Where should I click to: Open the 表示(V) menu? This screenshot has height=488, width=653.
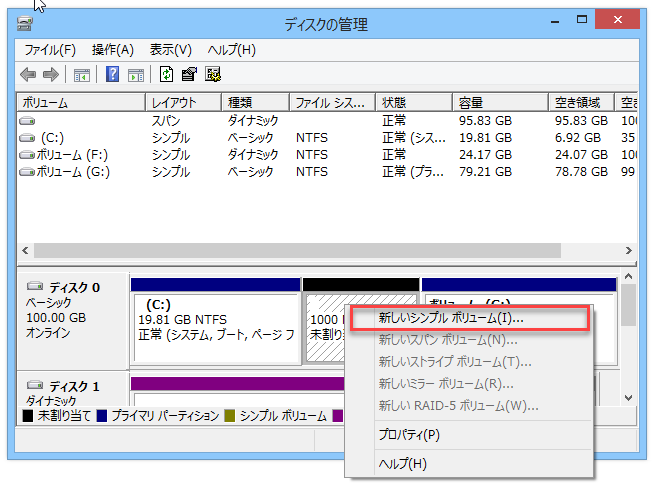pyautogui.click(x=171, y=50)
